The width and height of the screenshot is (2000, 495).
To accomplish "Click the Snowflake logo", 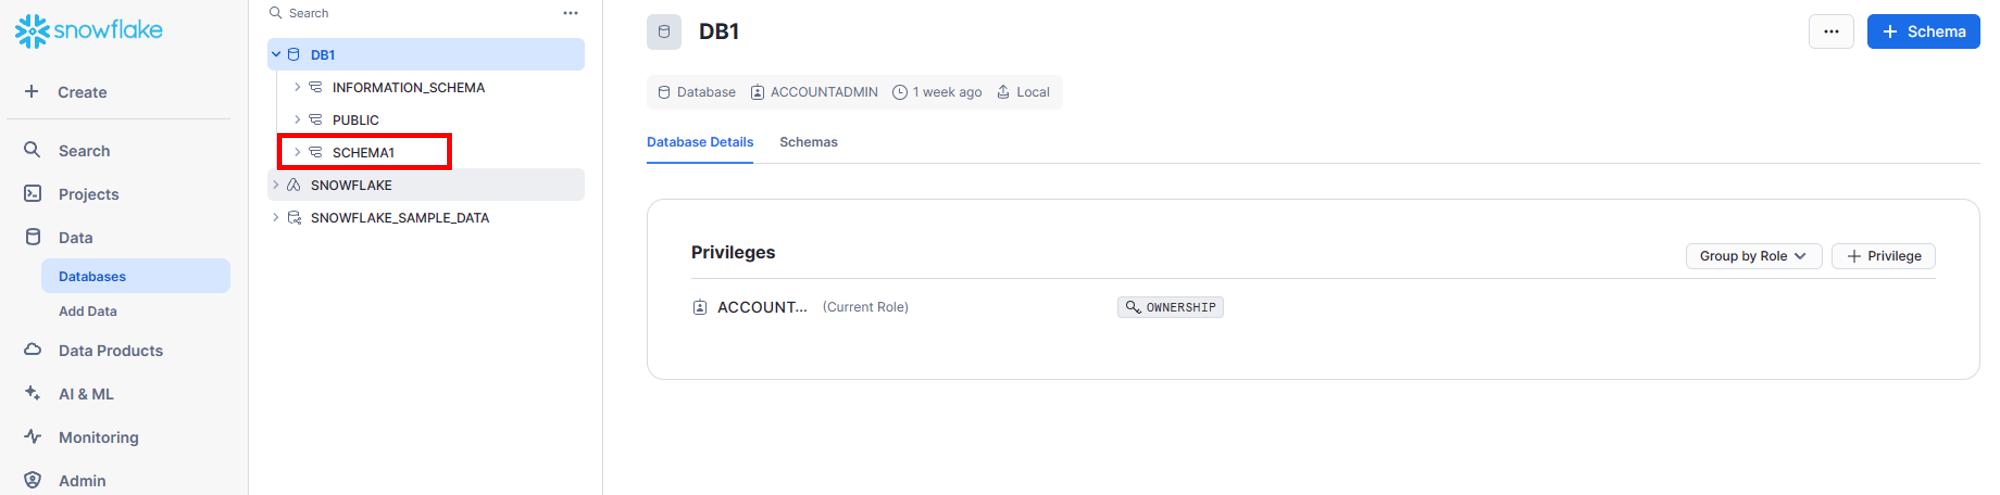I will point(88,31).
